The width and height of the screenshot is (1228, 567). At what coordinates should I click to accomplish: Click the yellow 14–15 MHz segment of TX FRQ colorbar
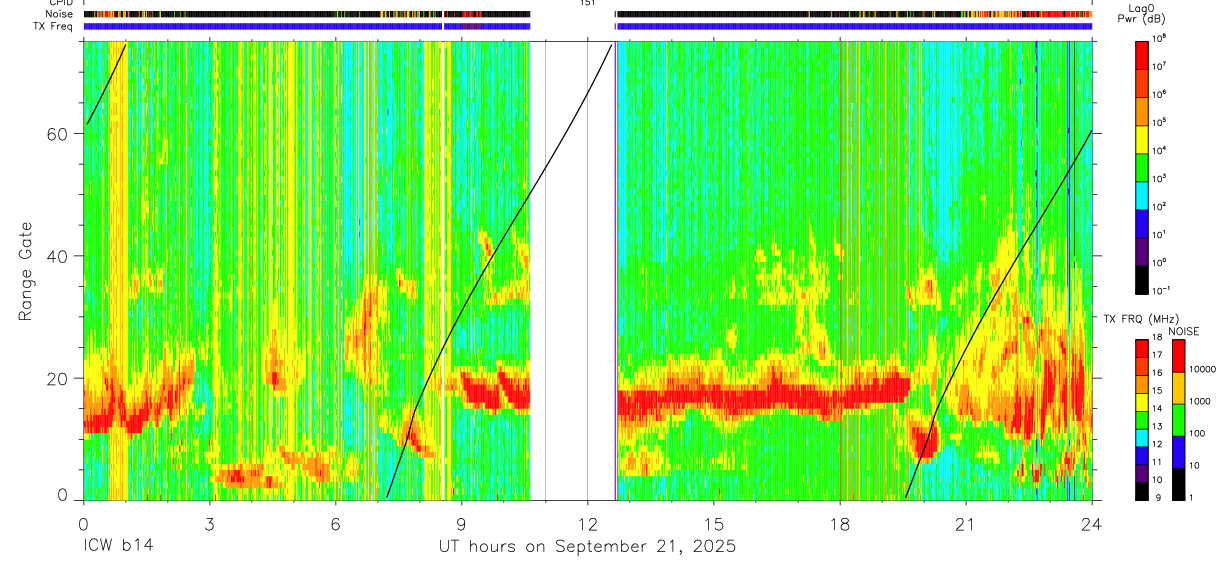pyautogui.click(x=1142, y=401)
